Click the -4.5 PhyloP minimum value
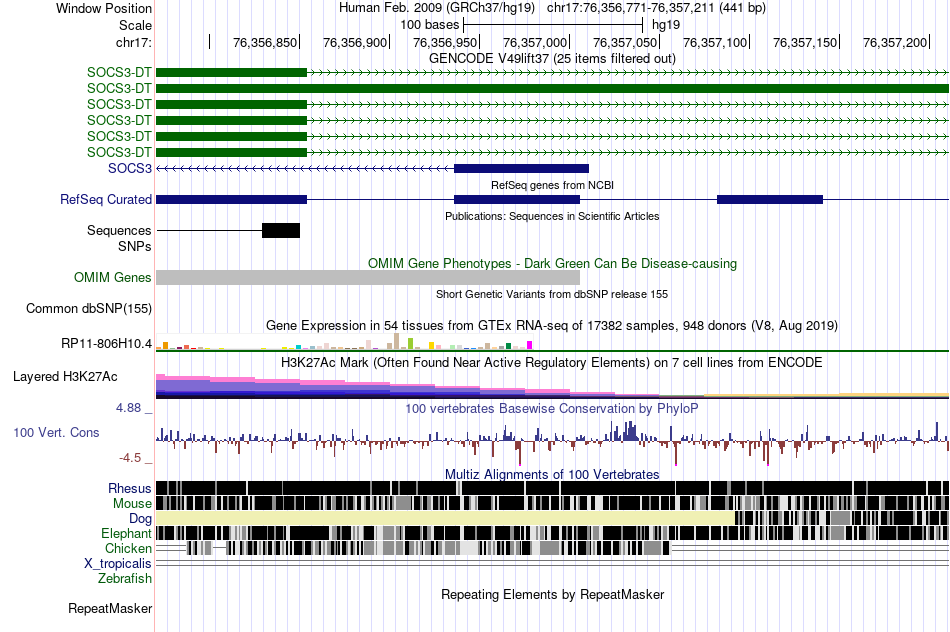This screenshot has width=950, height=632. pos(130,457)
